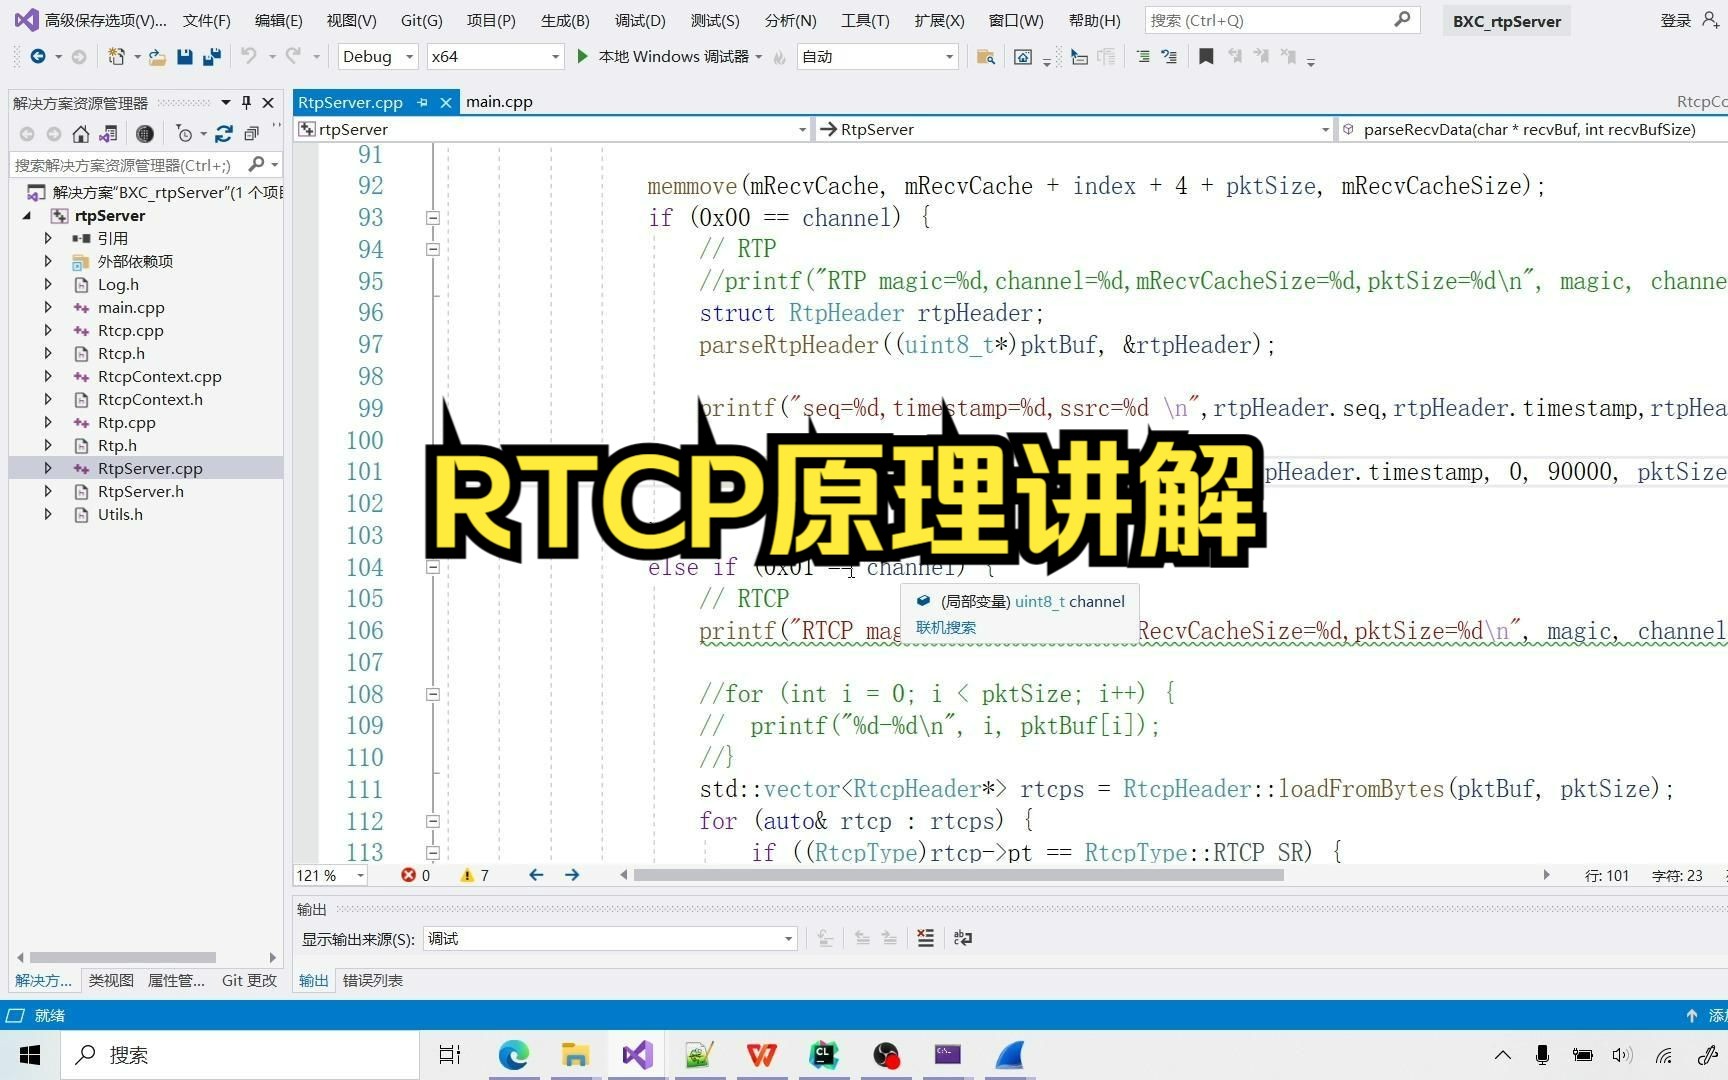Click the editor horizontal scrollbar thumb
1728x1080 pixels.
click(x=958, y=875)
